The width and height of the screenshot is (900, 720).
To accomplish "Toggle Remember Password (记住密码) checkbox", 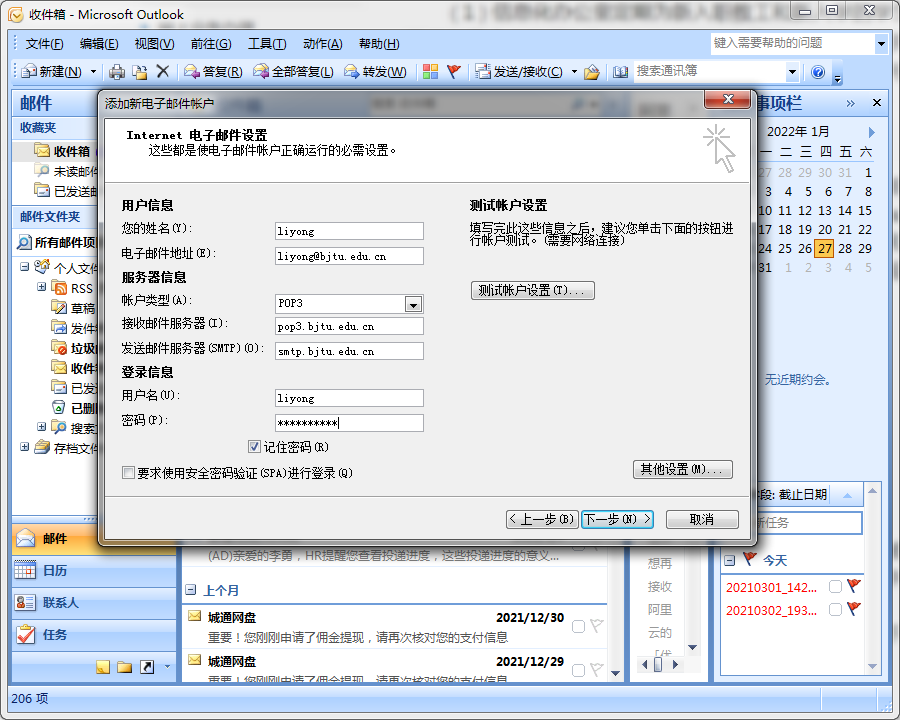I will pos(254,447).
